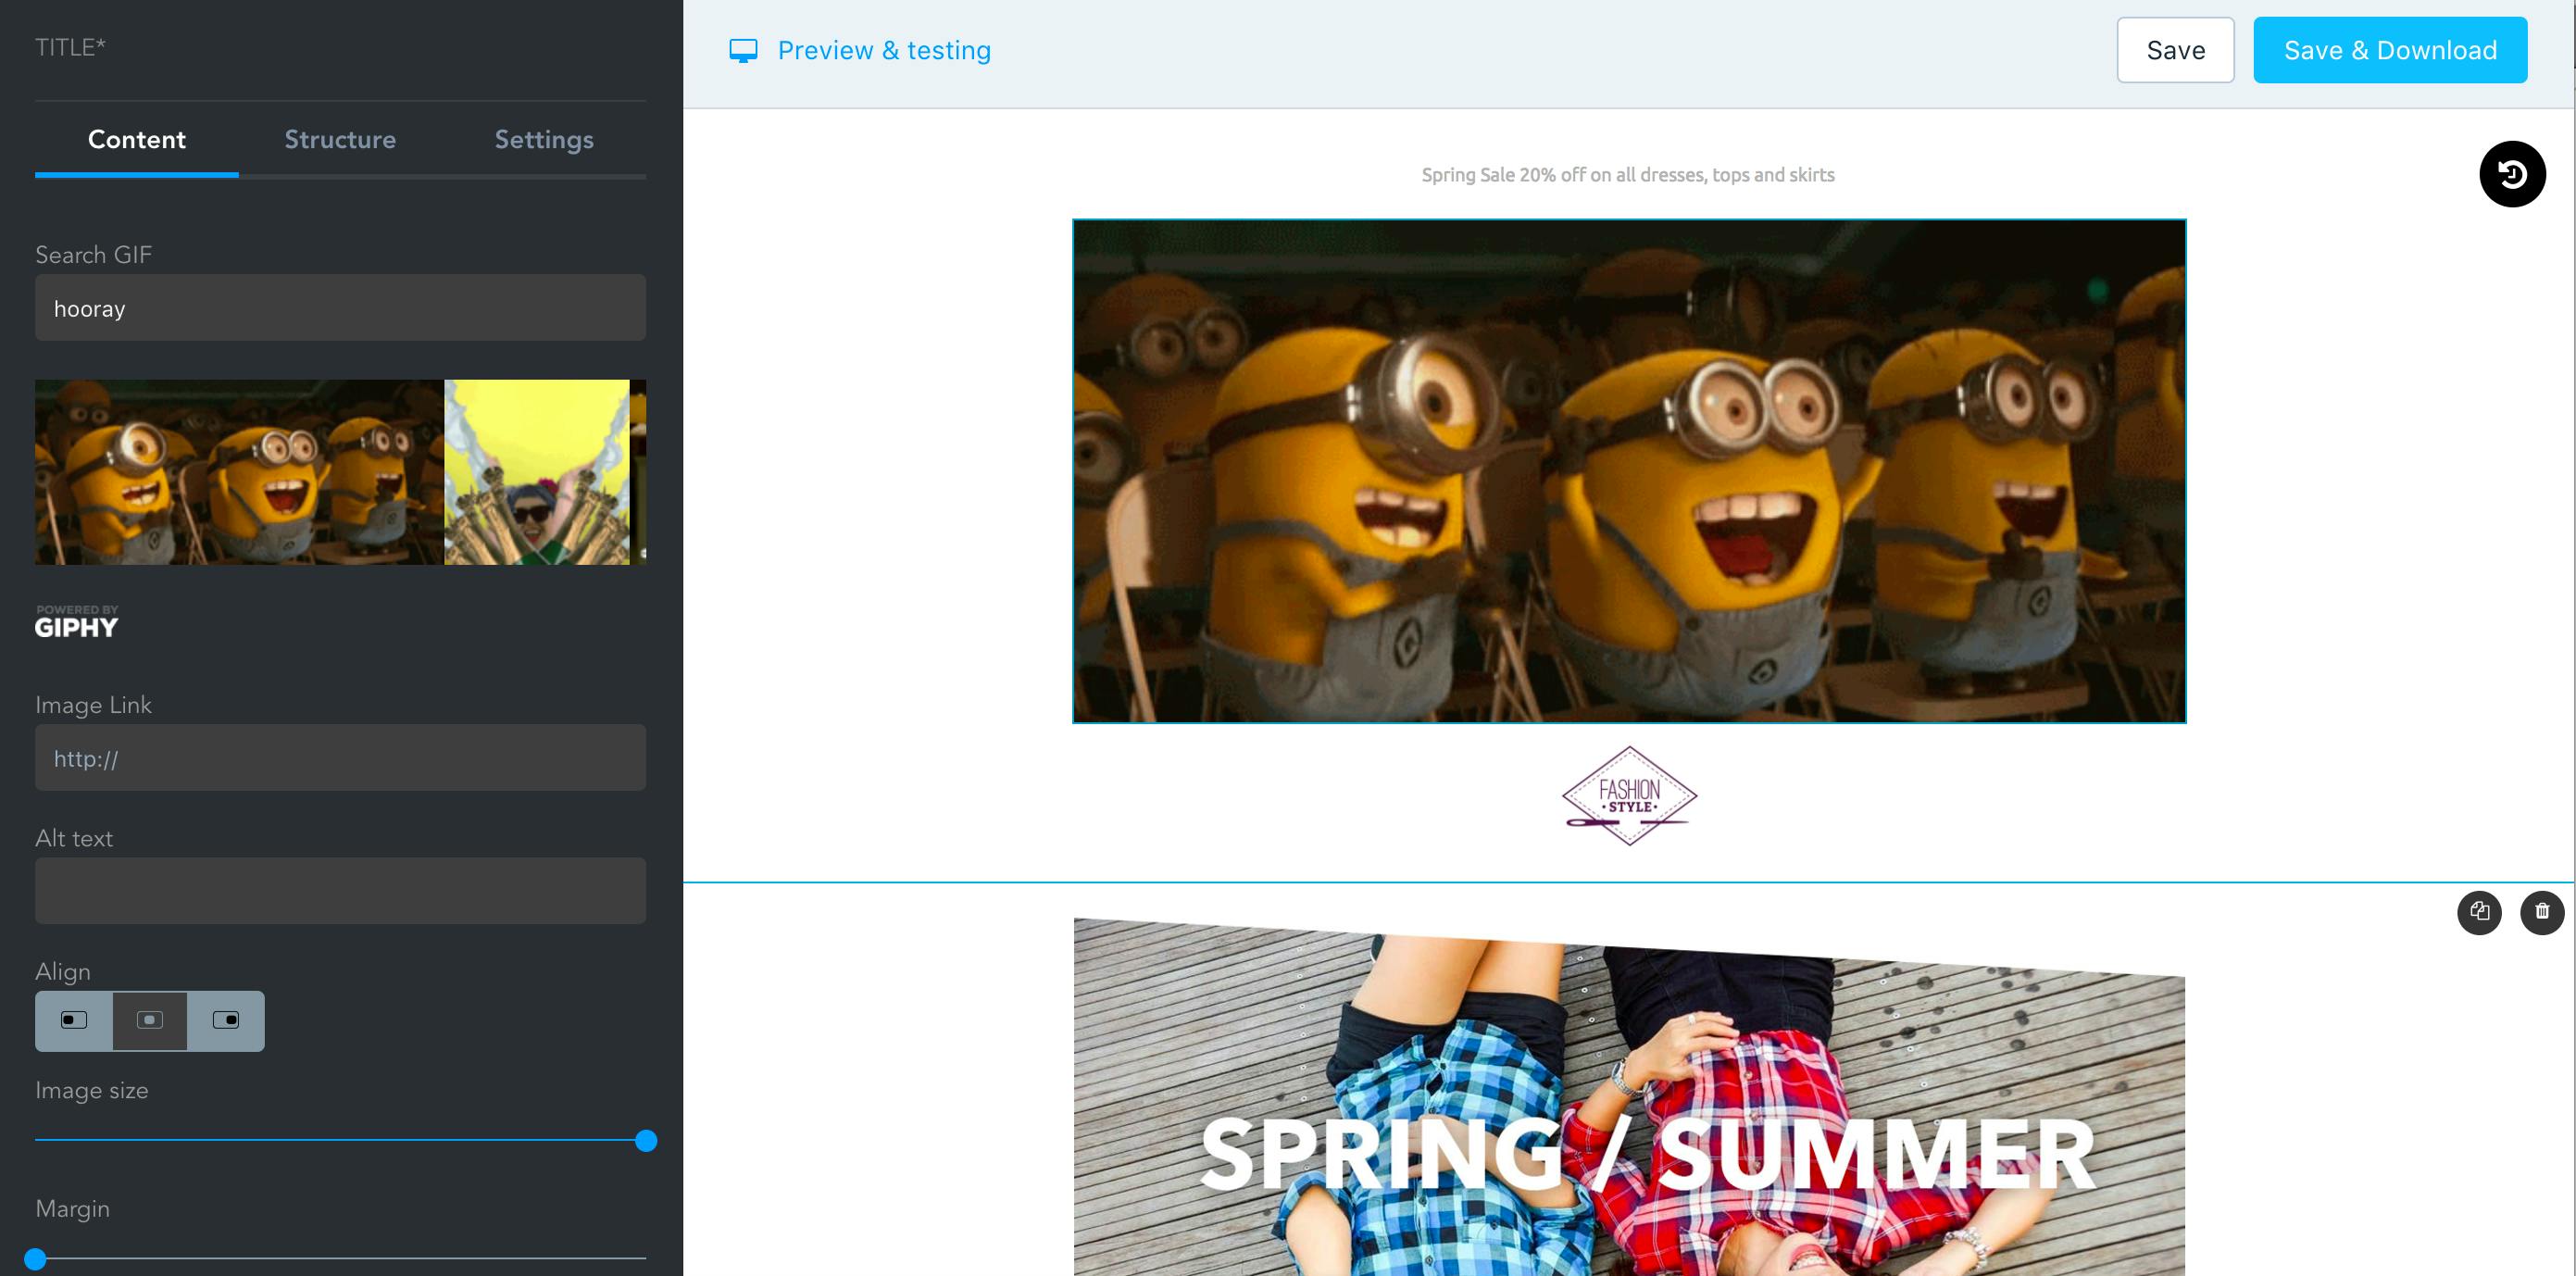Open the Settings tab

544,140
